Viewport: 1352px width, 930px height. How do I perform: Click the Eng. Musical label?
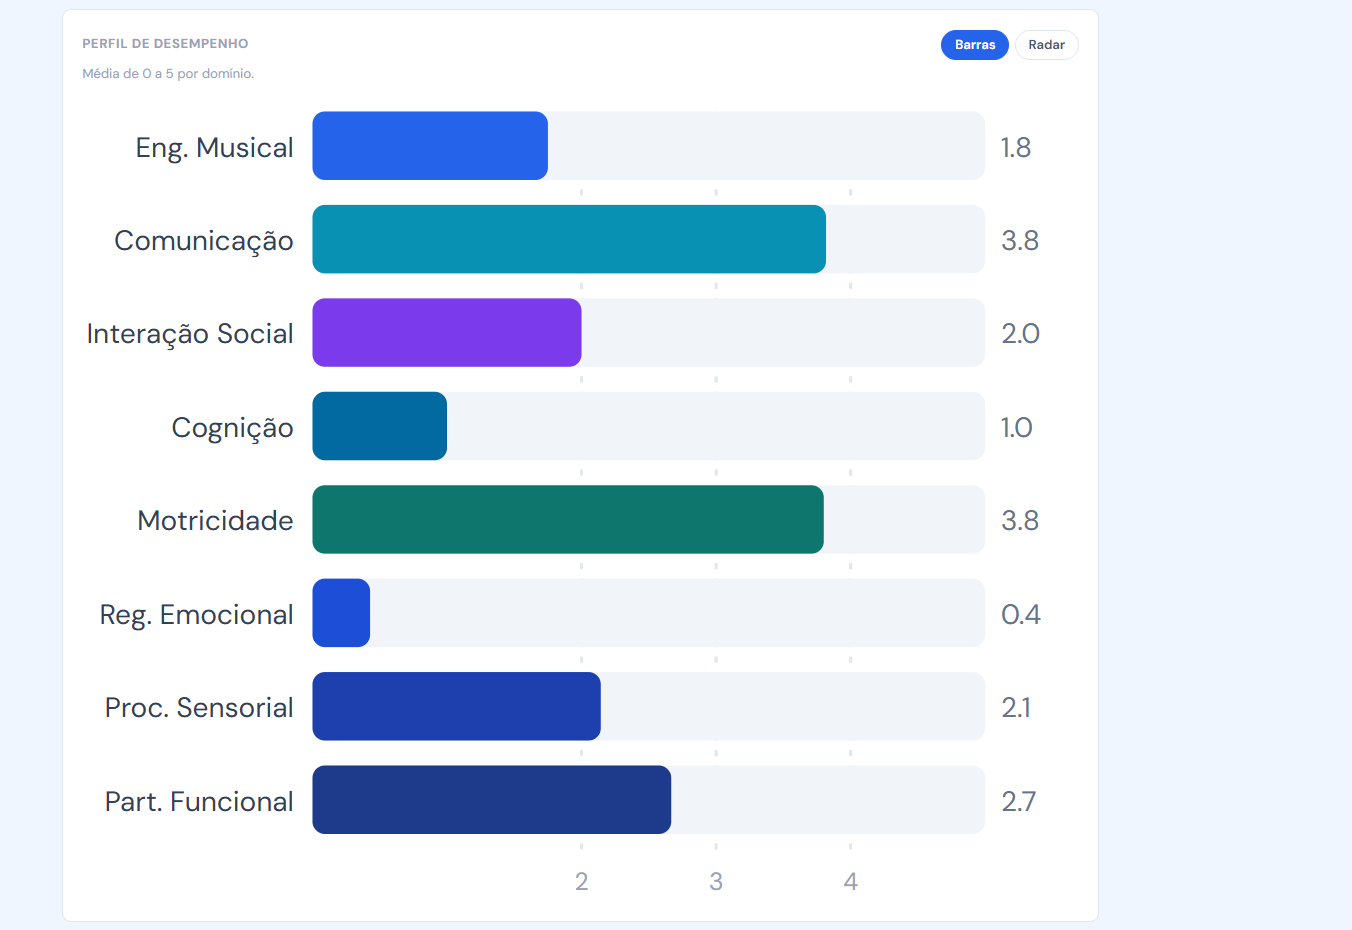[x=214, y=148]
